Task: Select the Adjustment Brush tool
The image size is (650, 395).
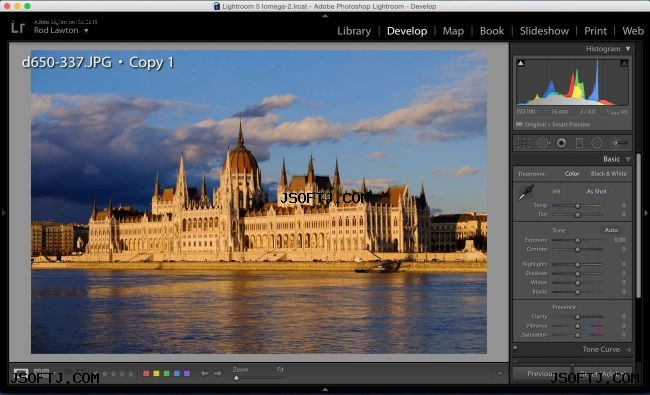Action: [619, 143]
